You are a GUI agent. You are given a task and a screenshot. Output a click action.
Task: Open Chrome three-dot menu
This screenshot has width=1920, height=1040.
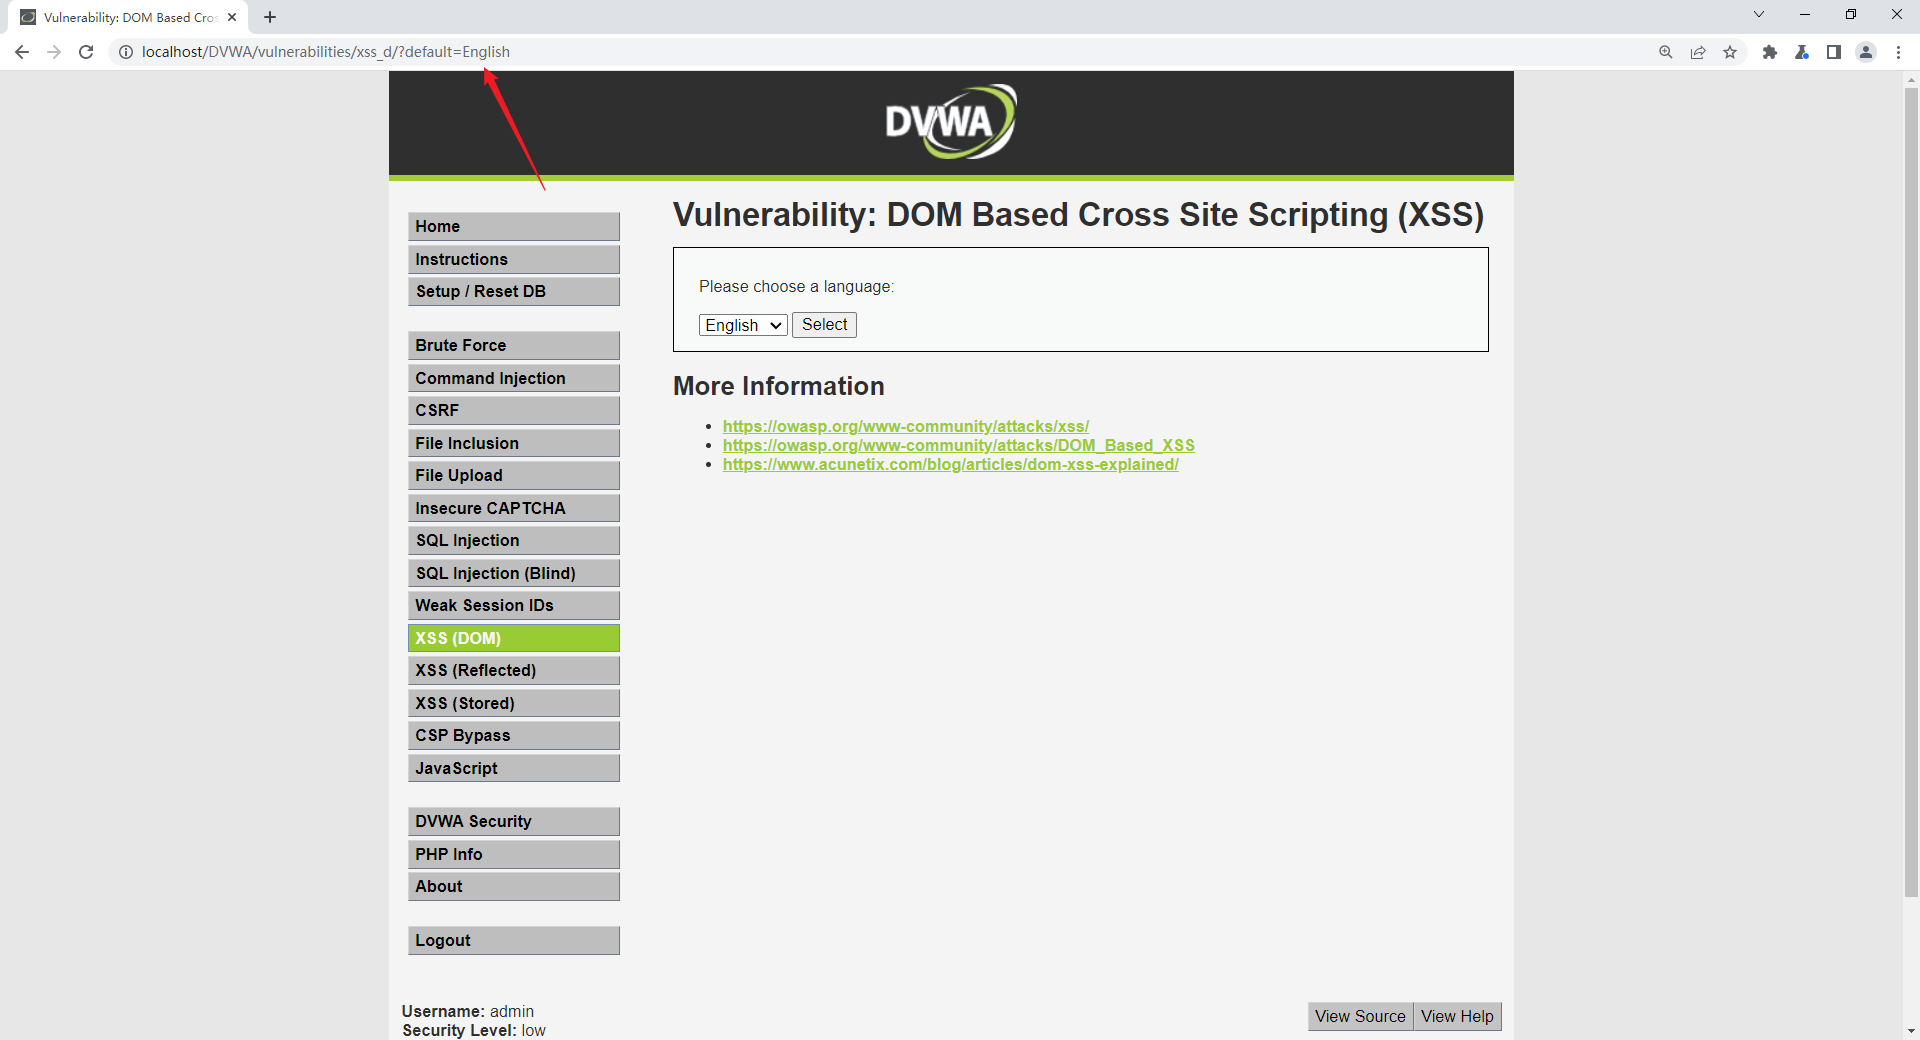pyautogui.click(x=1898, y=52)
